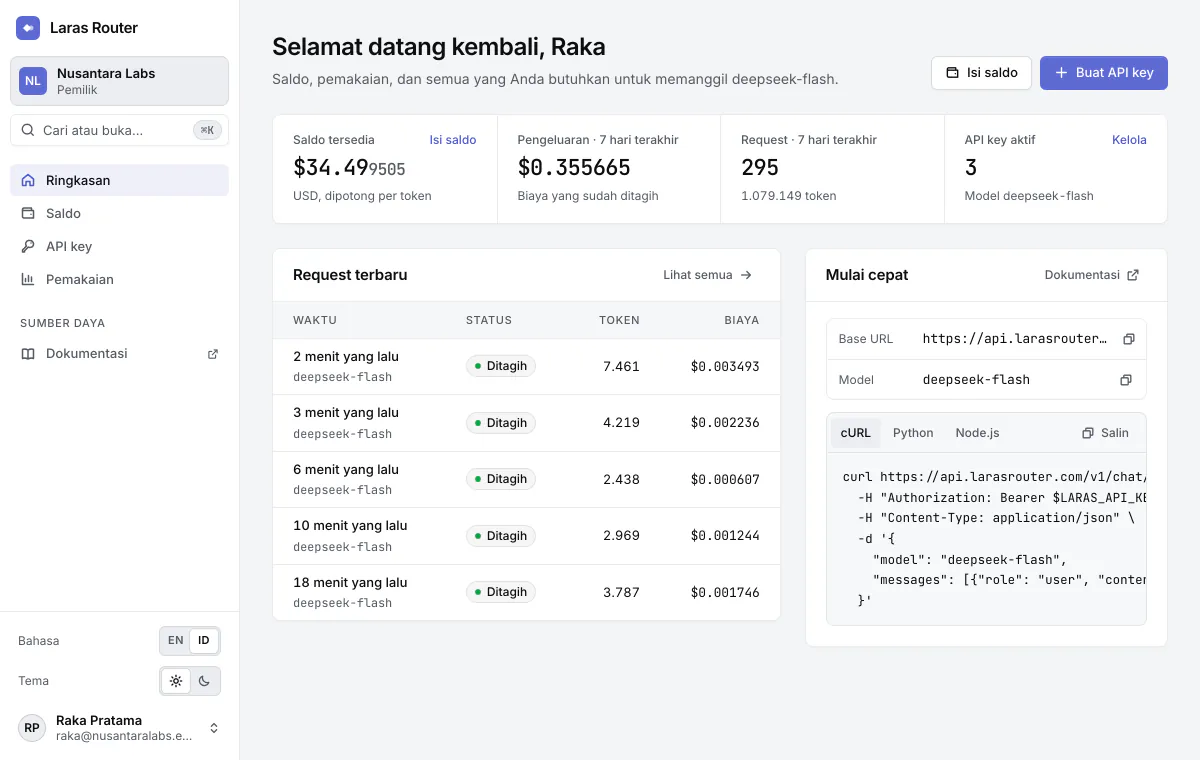Viewport: 1200px width, 760px height.
Task: Click the spend value $0.355665
Action: pyautogui.click(x=574, y=168)
